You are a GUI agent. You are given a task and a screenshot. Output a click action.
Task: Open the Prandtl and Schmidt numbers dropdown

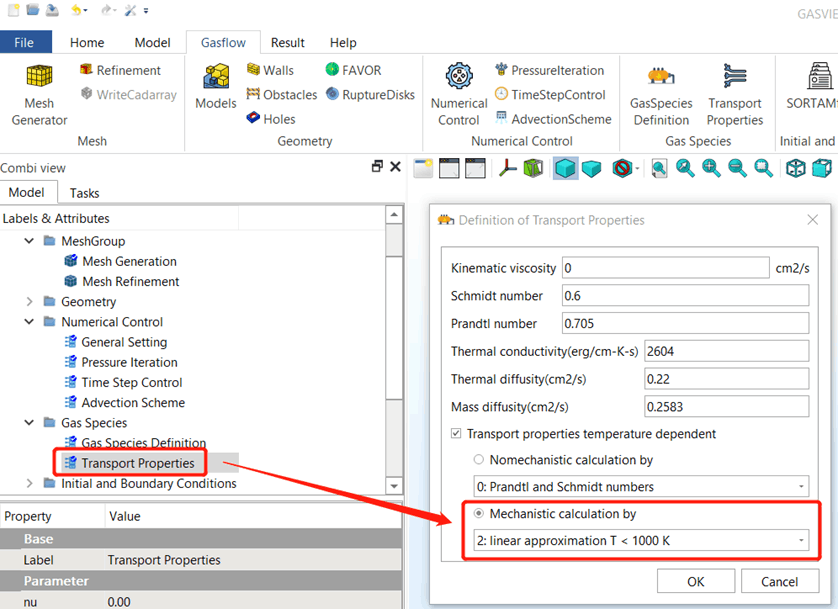tap(641, 486)
